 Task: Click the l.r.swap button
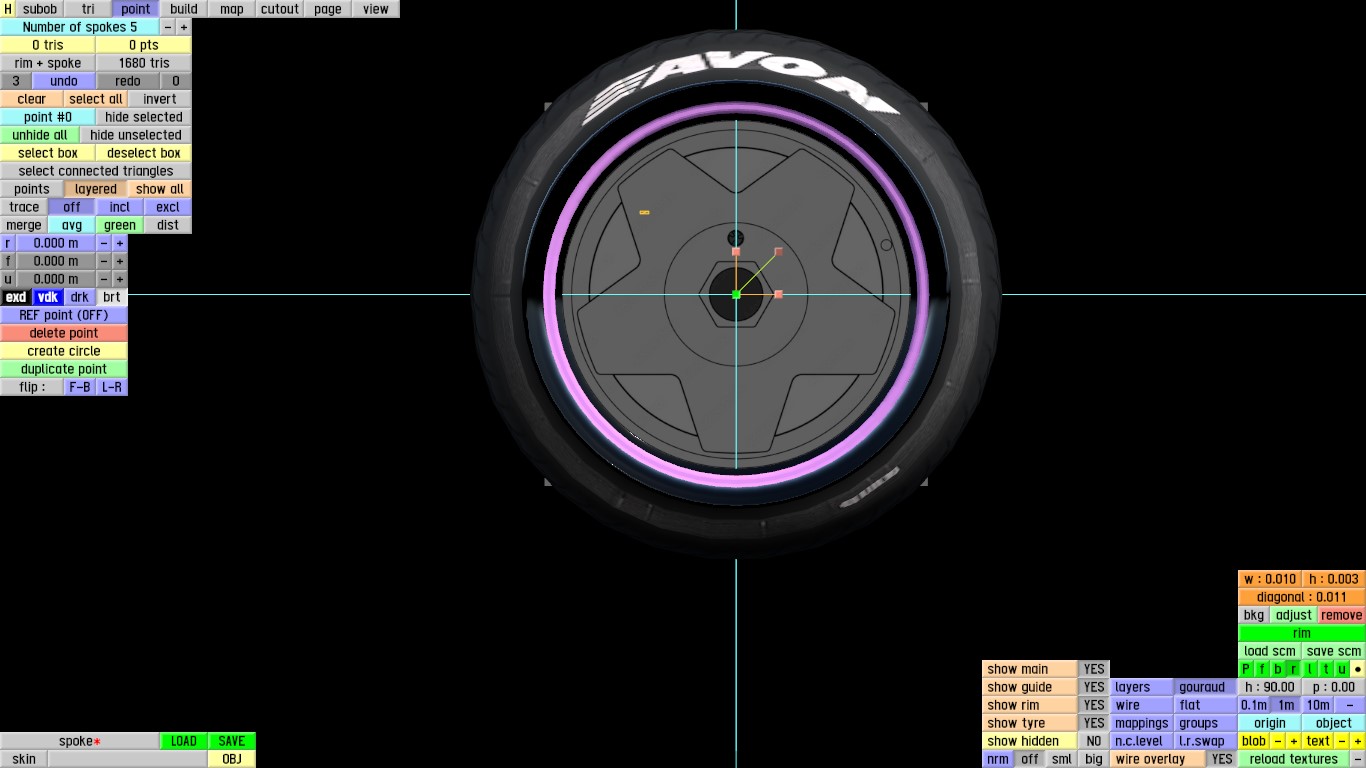coord(1206,741)
